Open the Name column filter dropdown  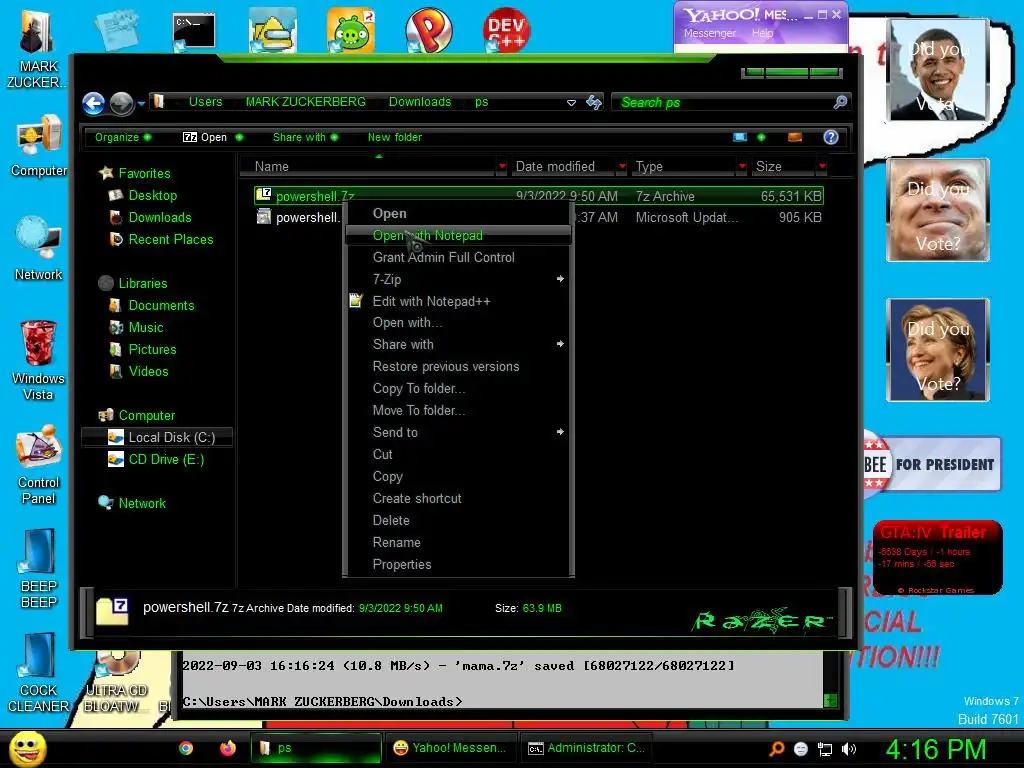coord(502,167)
